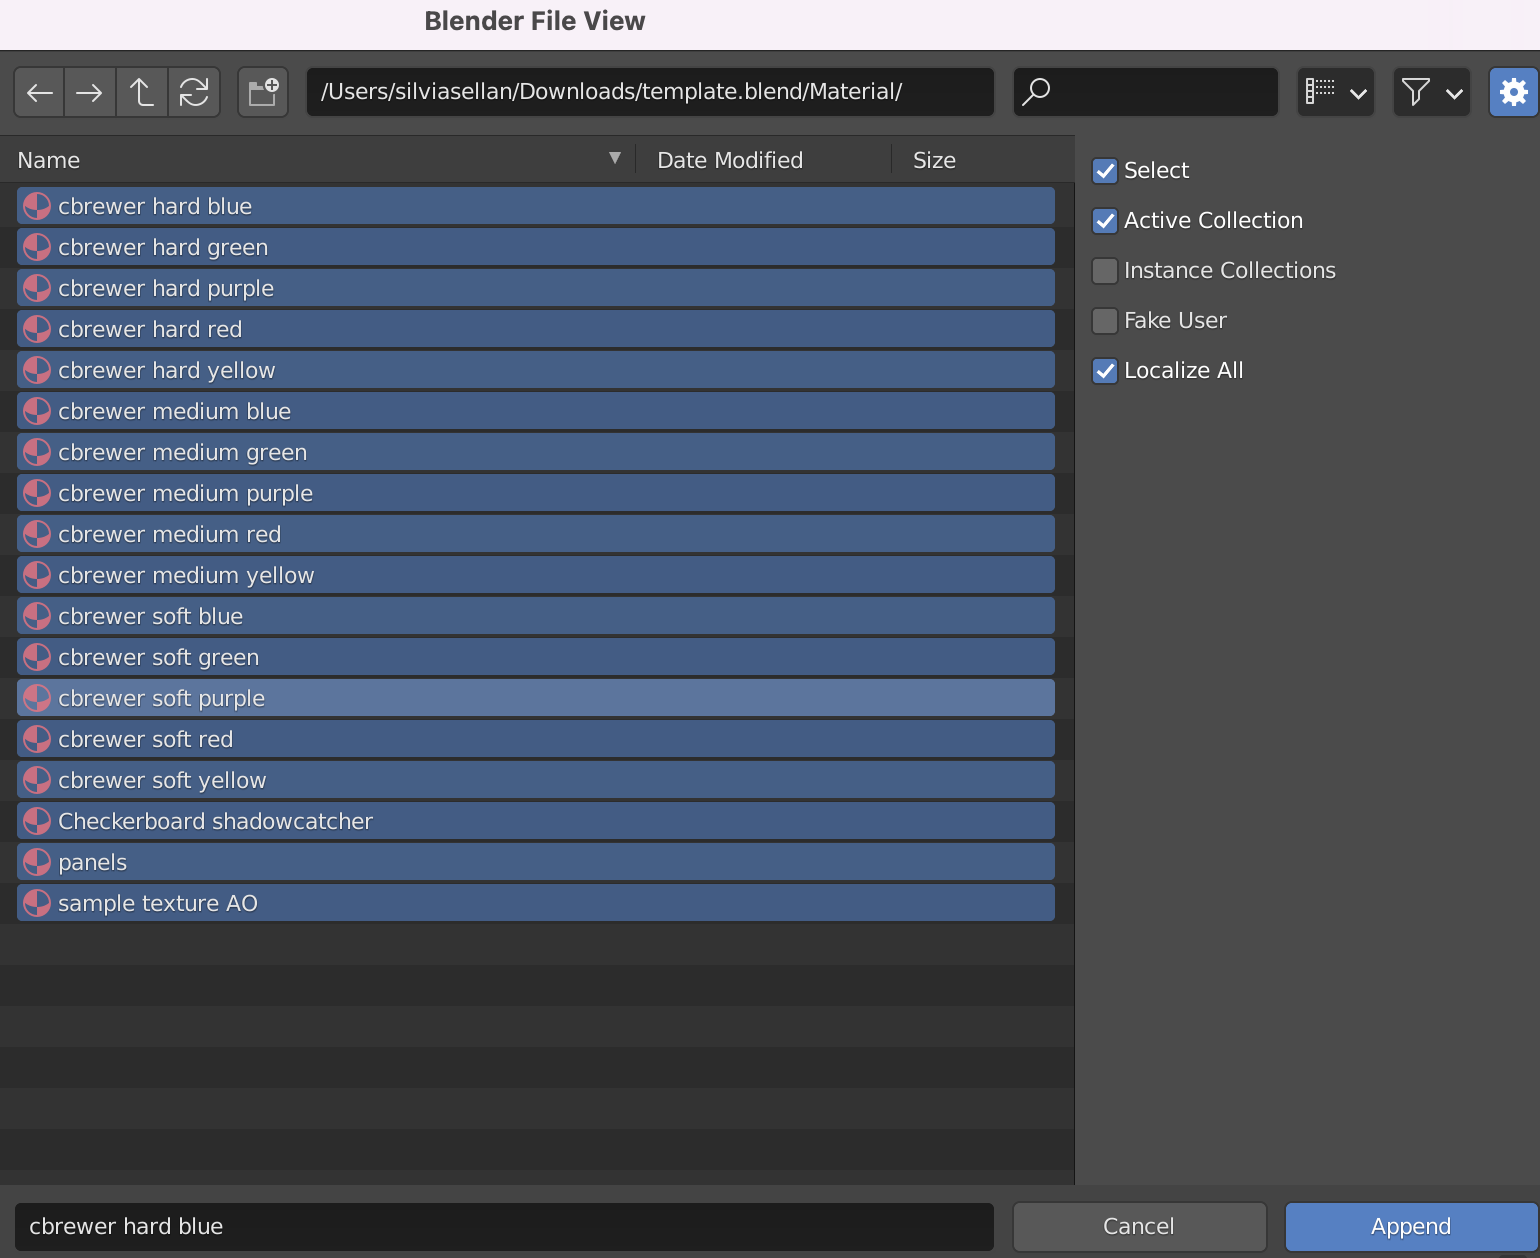Select the sample texture AO row
The width and height of the screenshot is (1540, 1258).
(x=536, y=903)
